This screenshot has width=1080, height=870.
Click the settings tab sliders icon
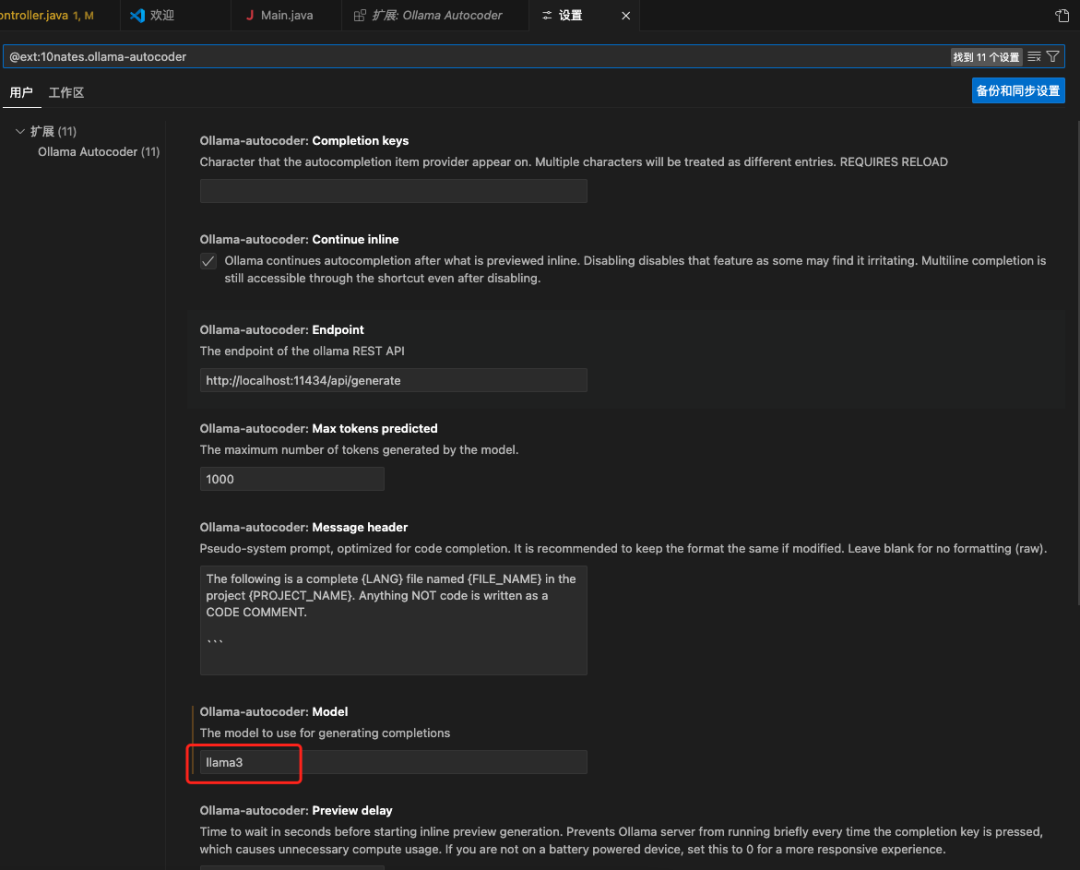point(547,15)
